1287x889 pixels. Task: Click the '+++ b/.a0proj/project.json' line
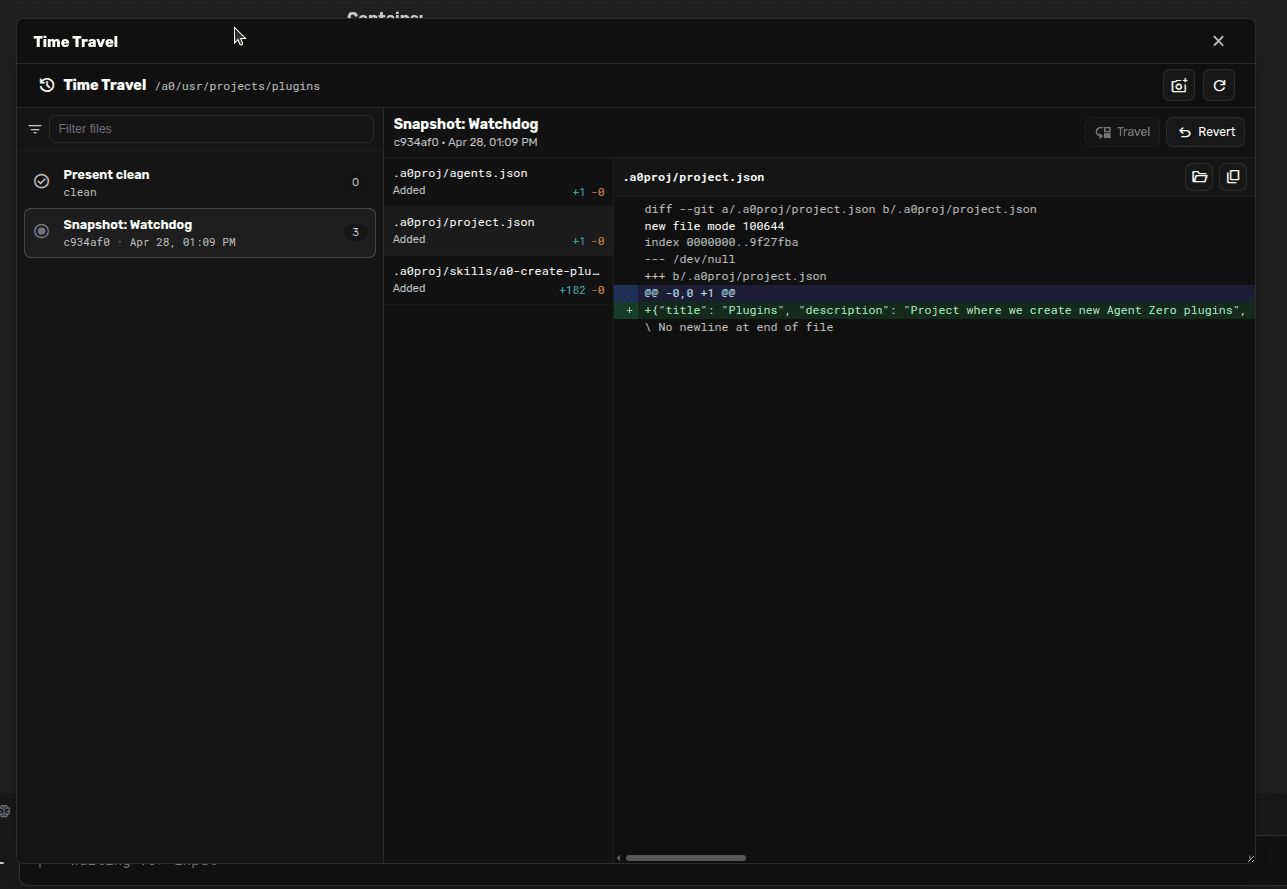pos(735,276)
